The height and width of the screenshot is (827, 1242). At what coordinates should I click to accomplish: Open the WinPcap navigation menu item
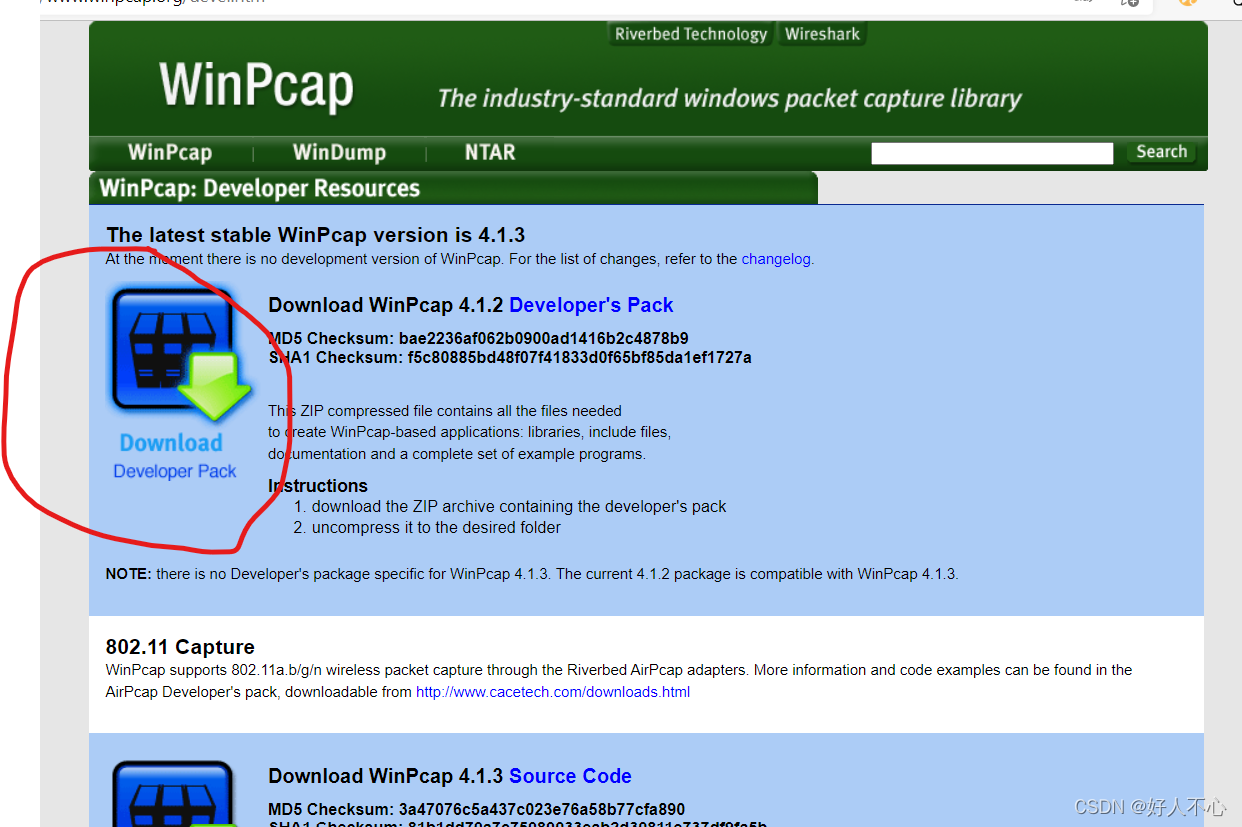(x=170, y=152)
